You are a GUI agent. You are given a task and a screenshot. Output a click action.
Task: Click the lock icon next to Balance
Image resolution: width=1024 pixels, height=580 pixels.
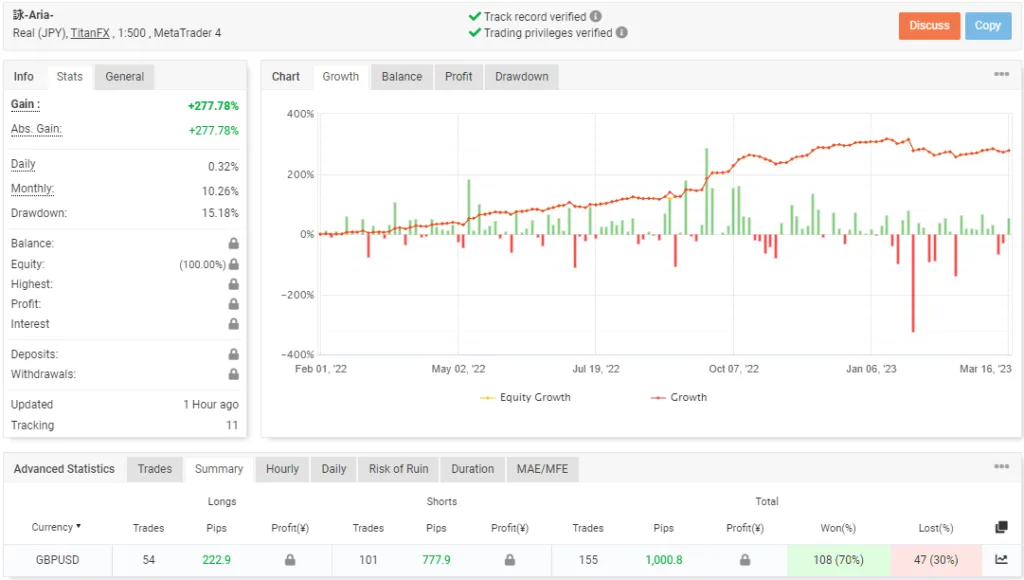coord(233,243)
